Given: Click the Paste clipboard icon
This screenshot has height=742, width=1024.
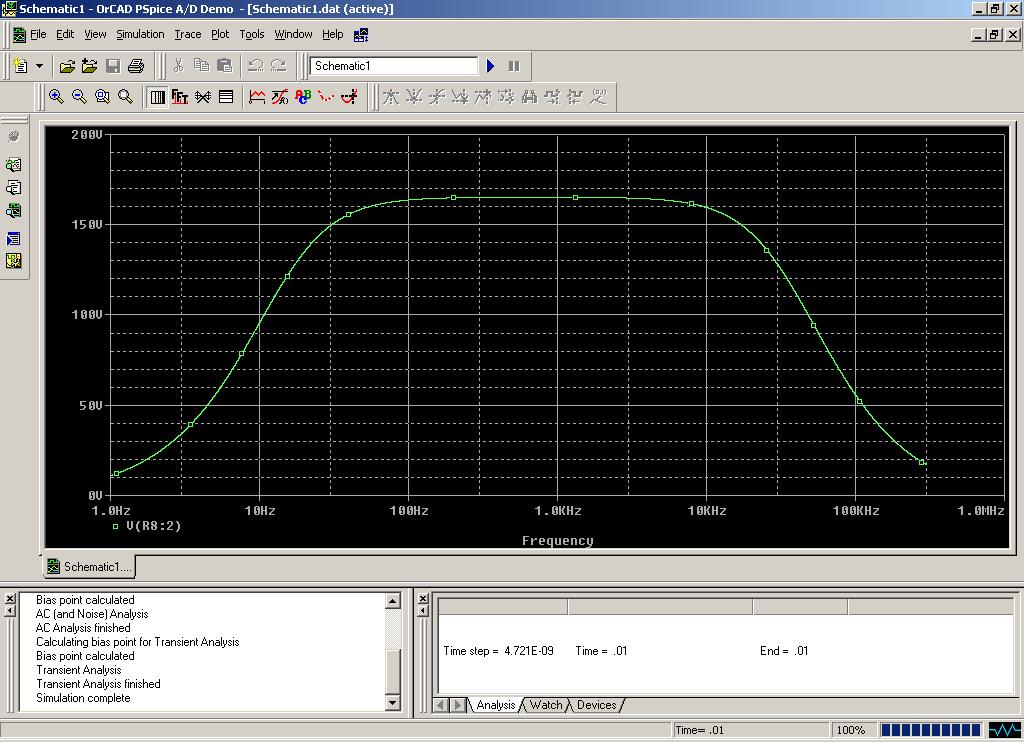Looking at the screenshot, I should 224,65.
